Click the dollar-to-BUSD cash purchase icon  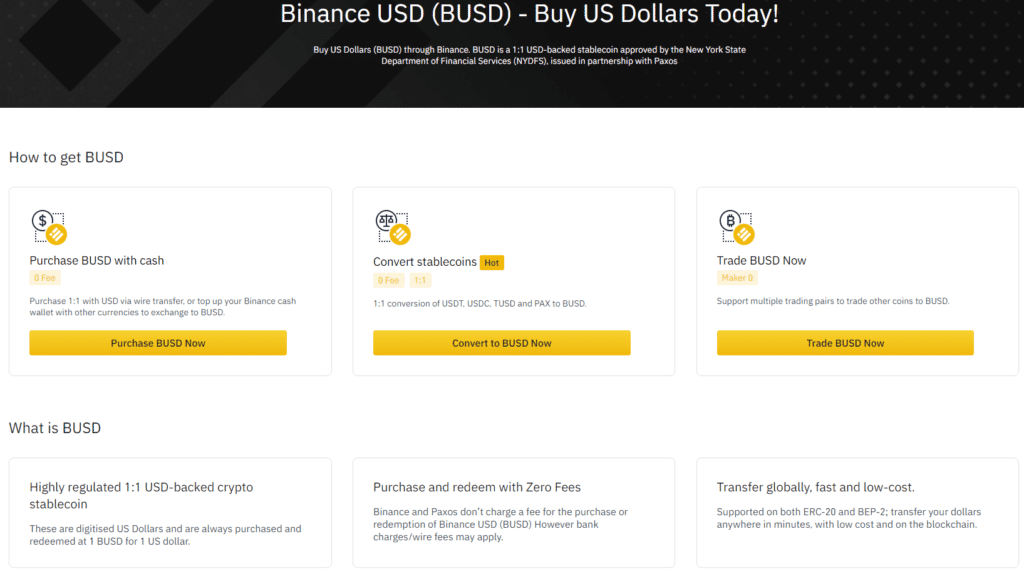point(48,227)
